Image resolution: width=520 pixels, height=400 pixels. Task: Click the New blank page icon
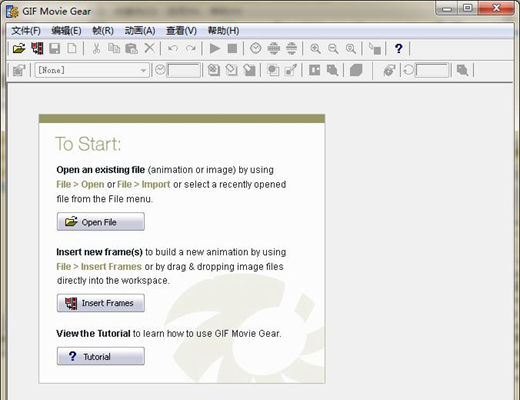[72, 49]
